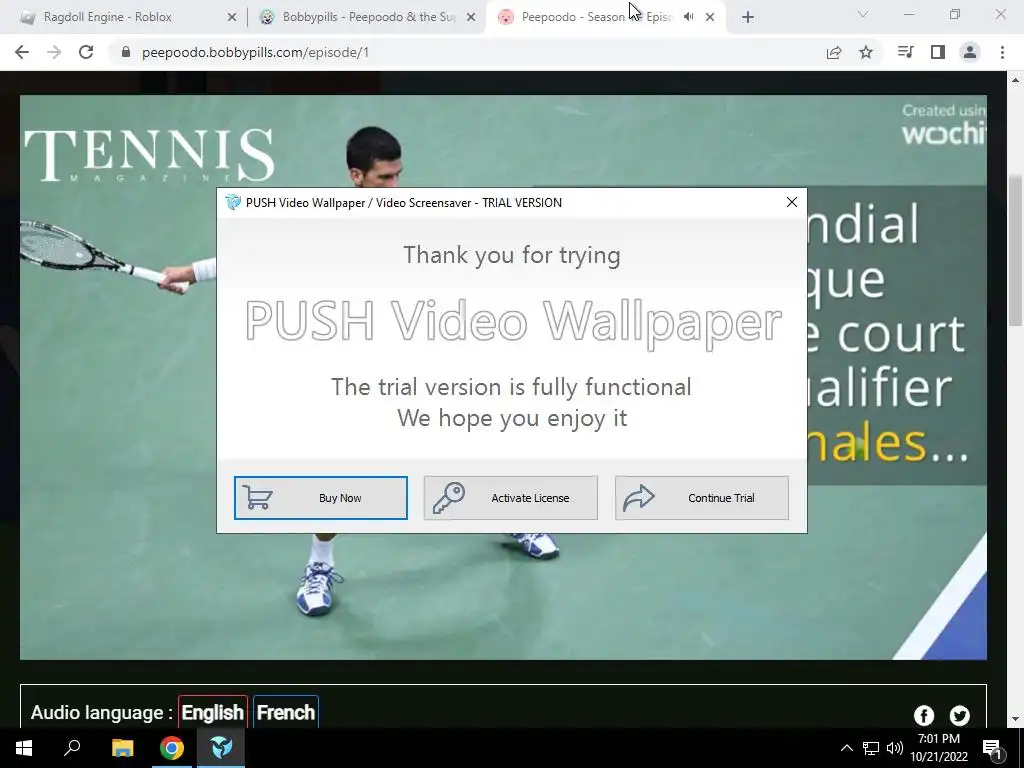The width and height of the screenshot is (1024, 768).
Task: Open the Facebook share icon
Action: pos(923,715)
